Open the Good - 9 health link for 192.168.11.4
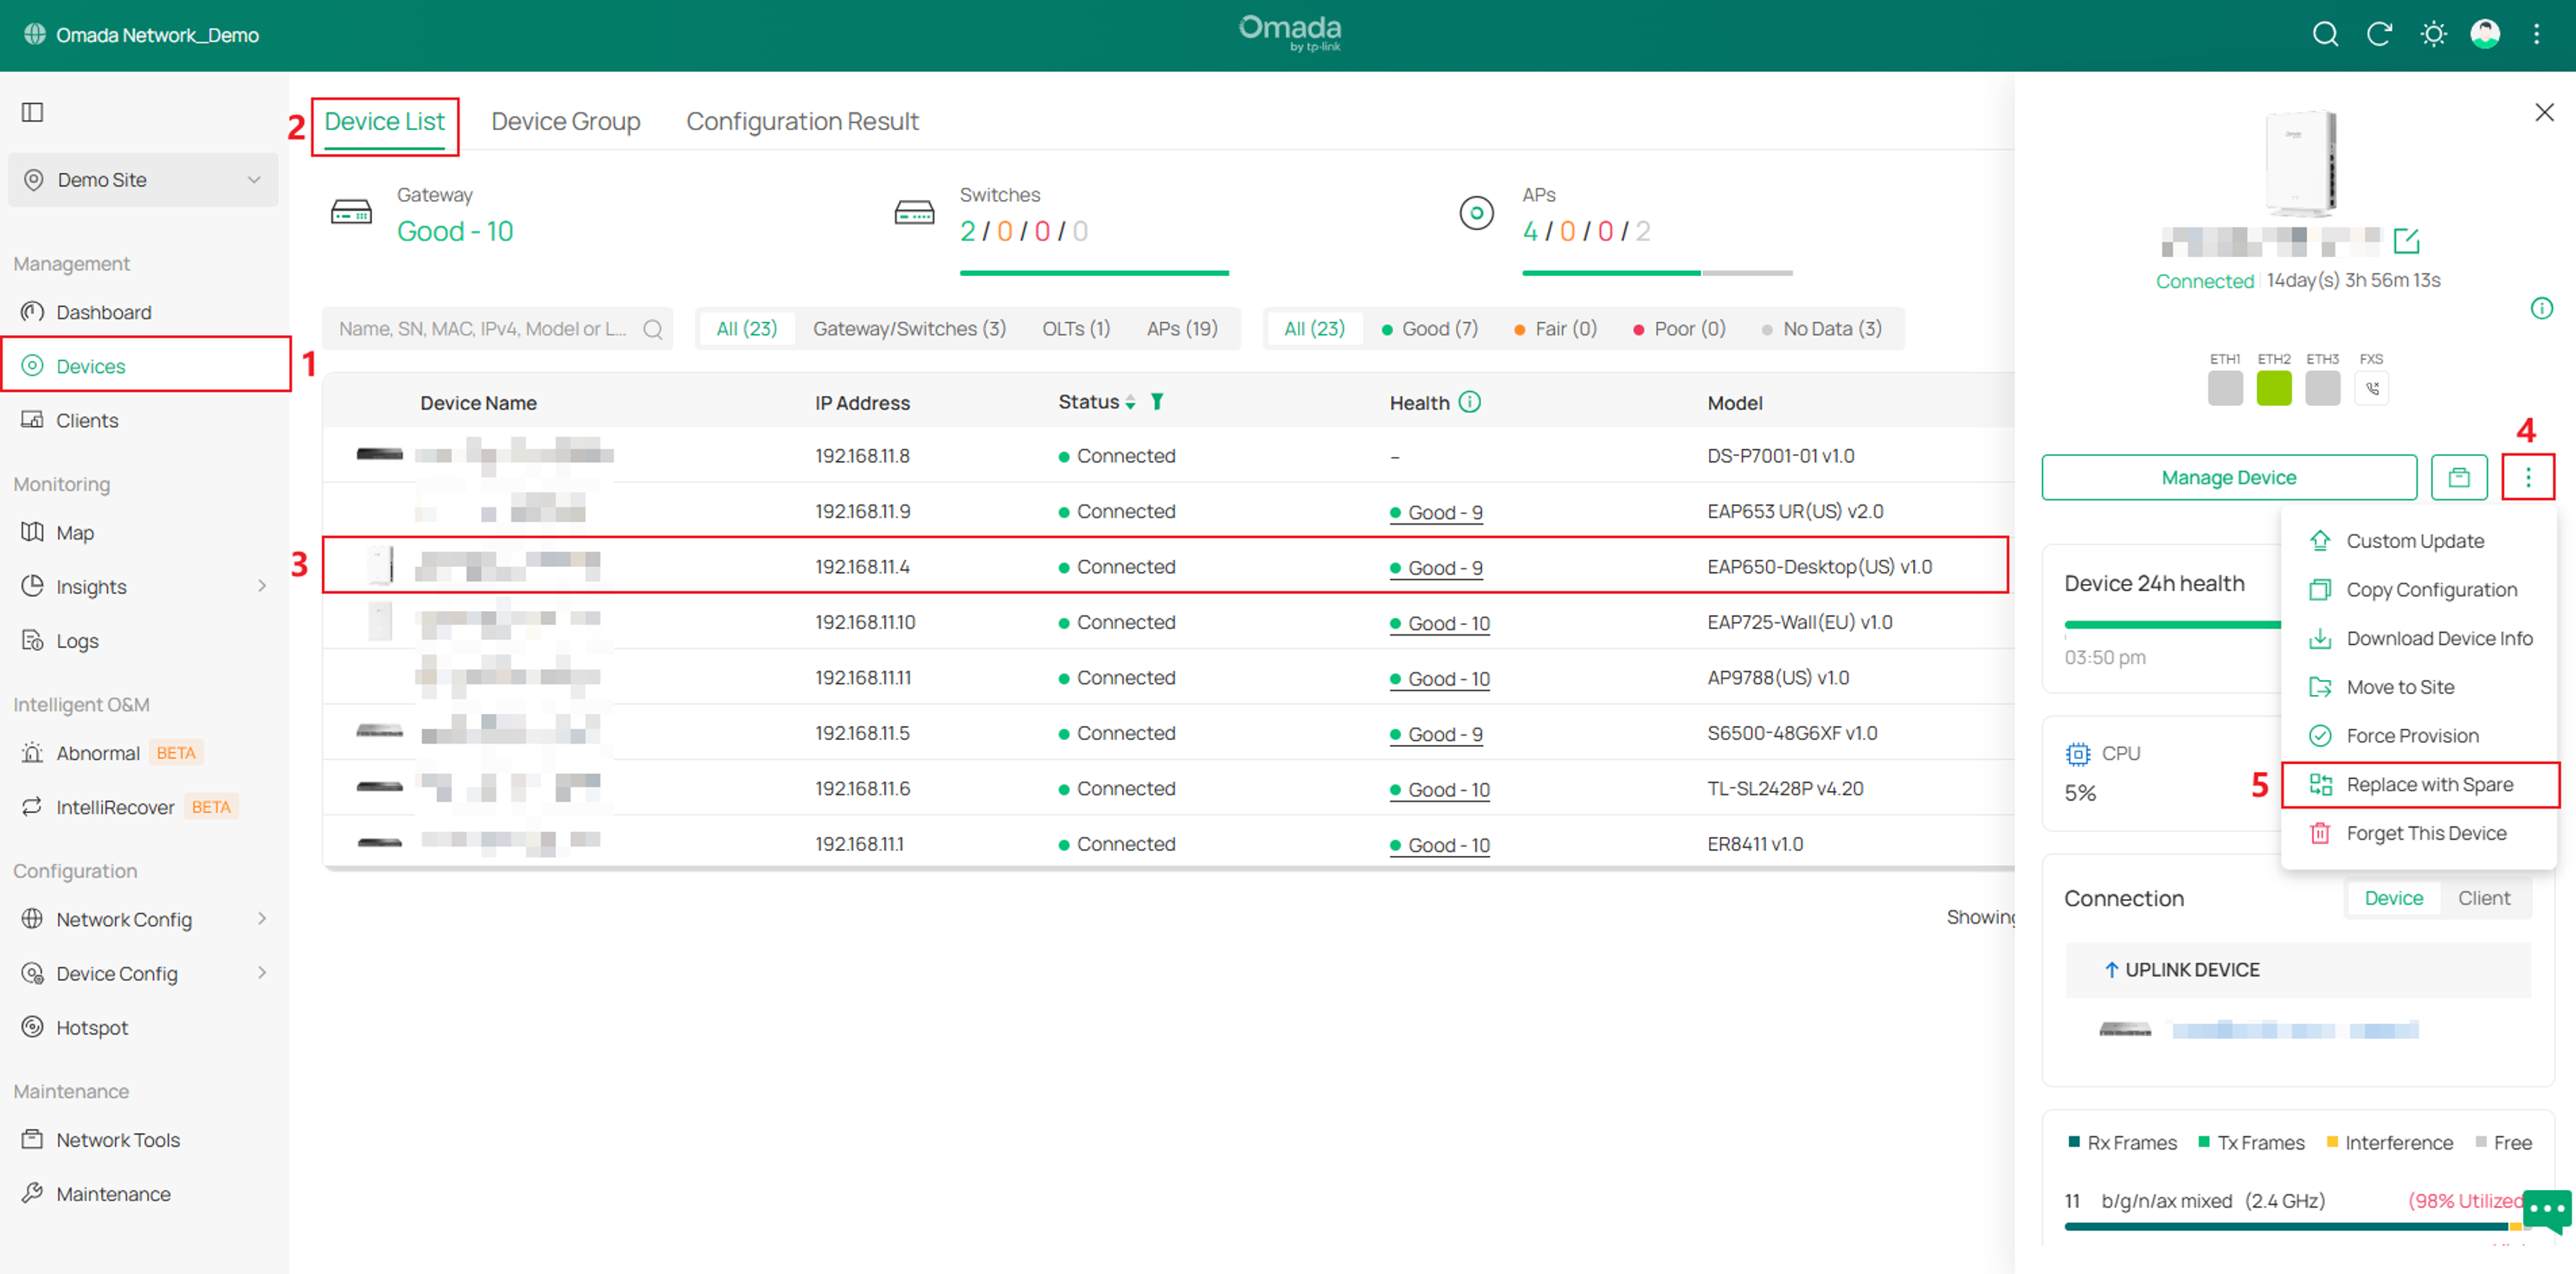Image resolution: width=2576 pixels, height=1274 pixels. click(x=1437, y=568)
